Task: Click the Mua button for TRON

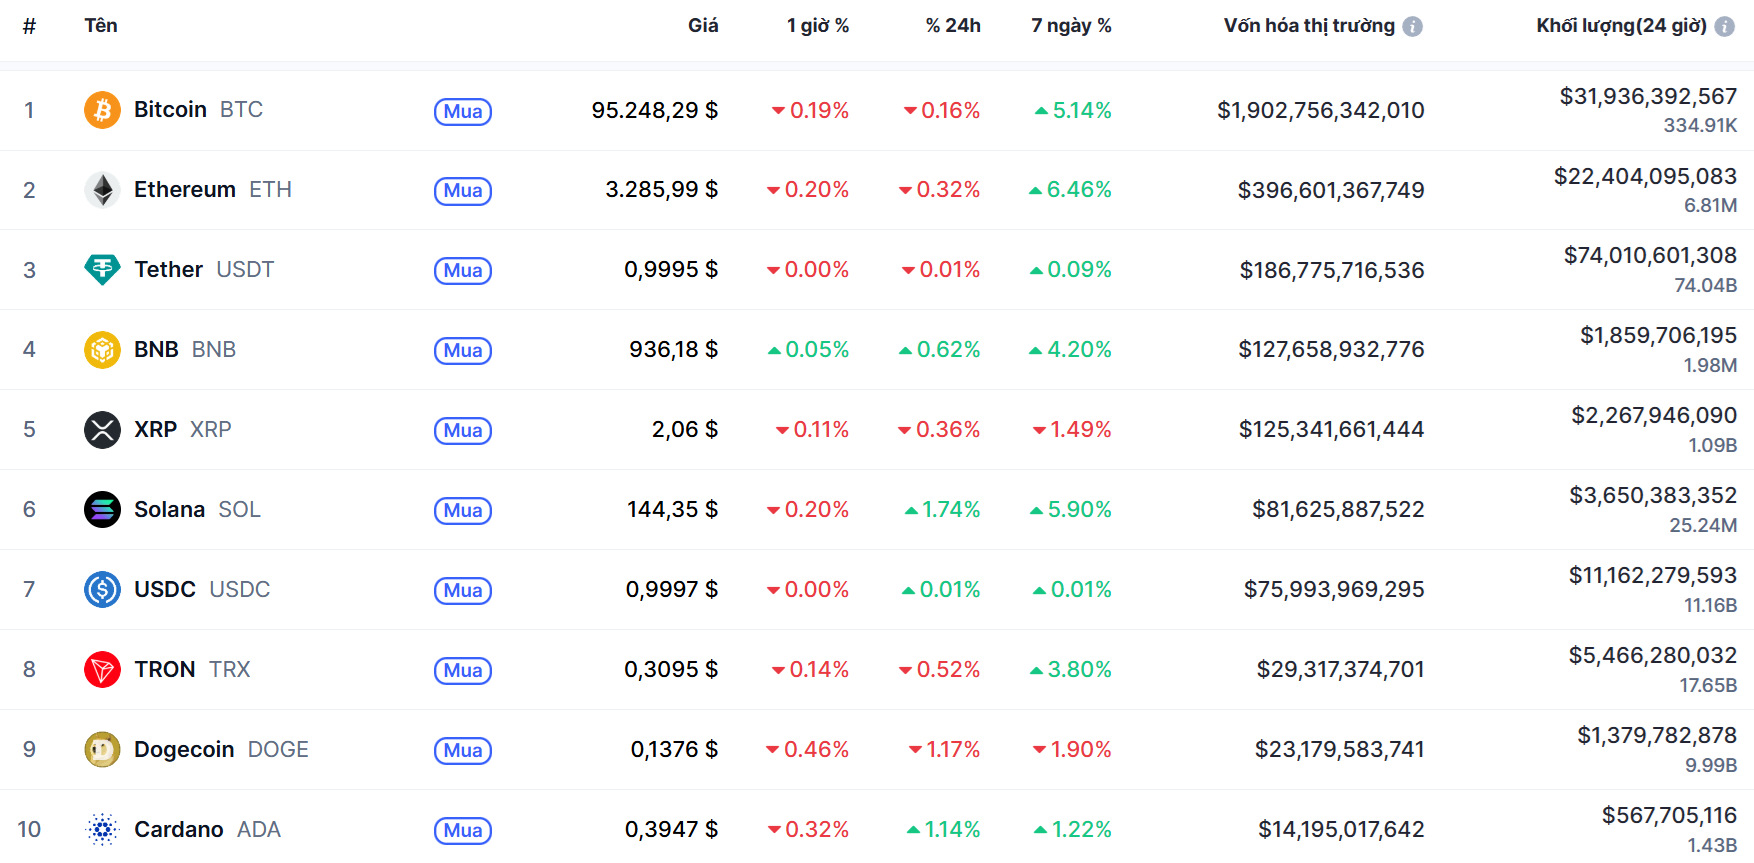Action: [463, 671]
